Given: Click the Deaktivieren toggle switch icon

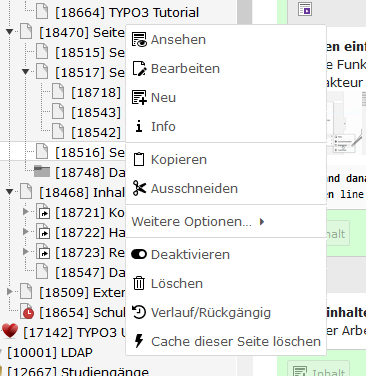Looking at the screenshot, I should tap(139, 254).
